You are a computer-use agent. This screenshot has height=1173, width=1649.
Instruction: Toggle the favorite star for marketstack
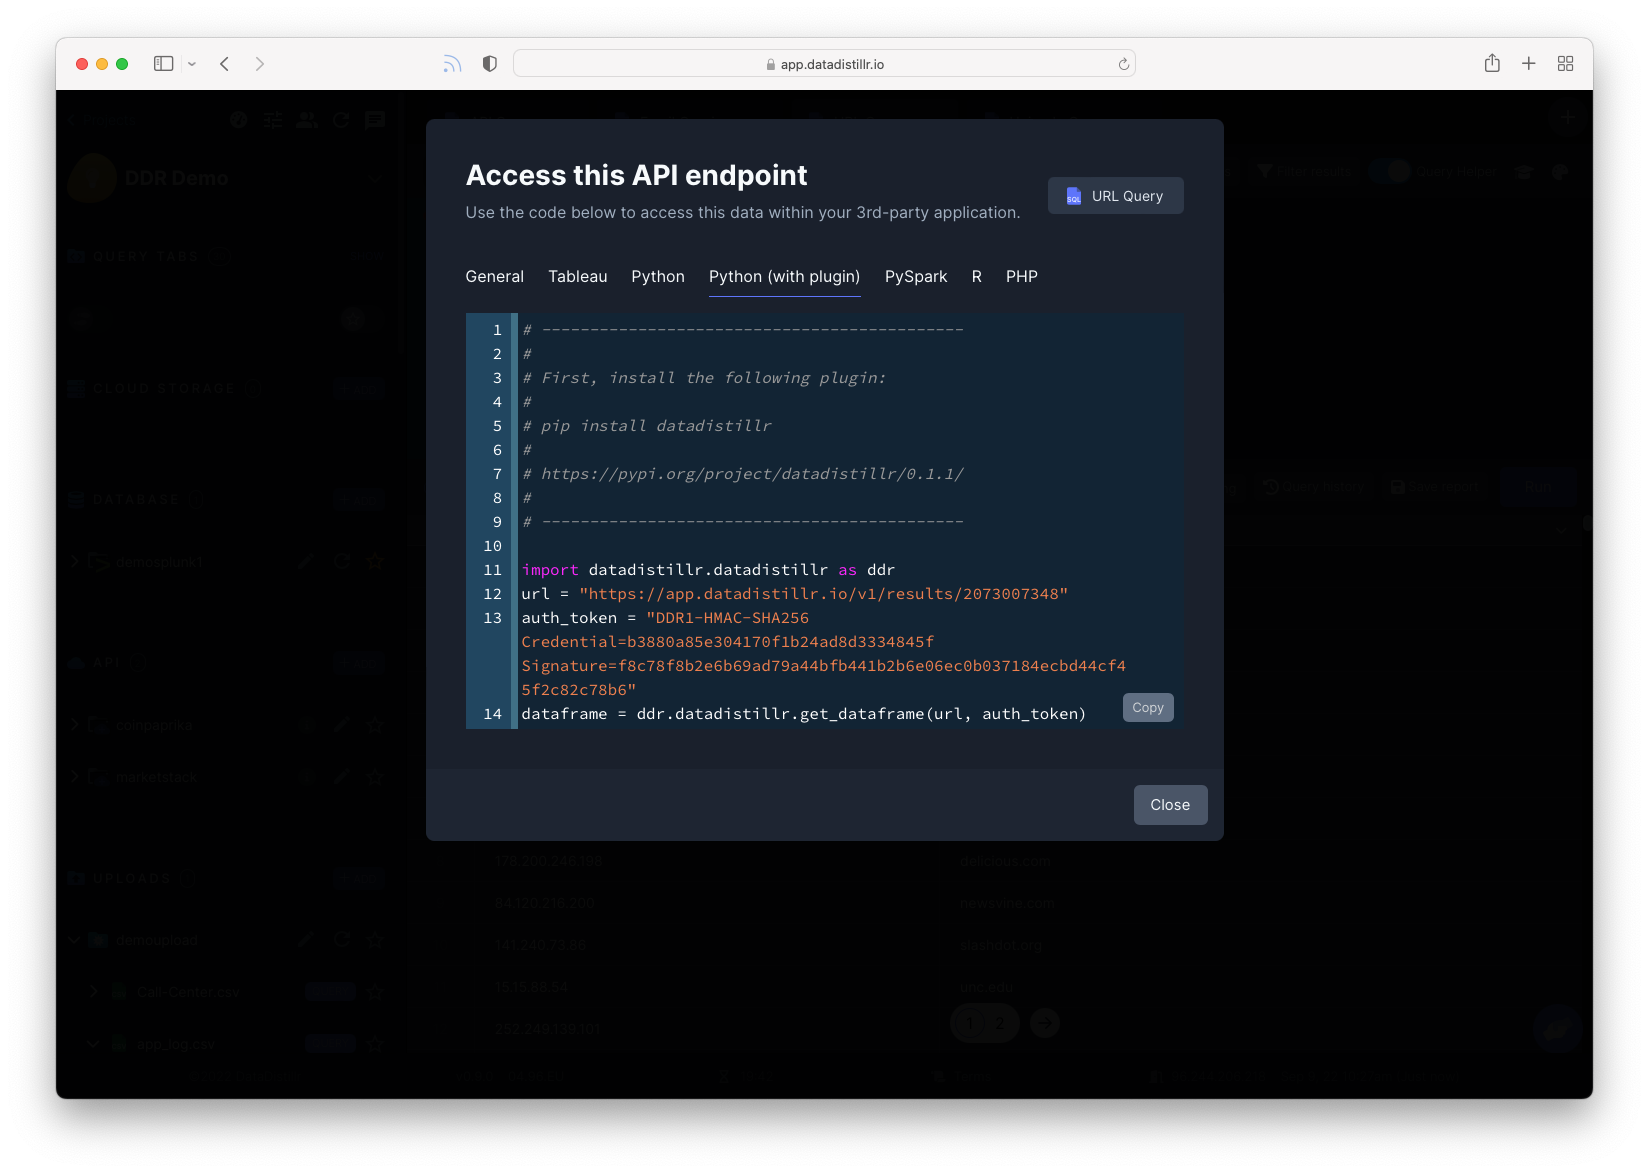coord(375,777)
